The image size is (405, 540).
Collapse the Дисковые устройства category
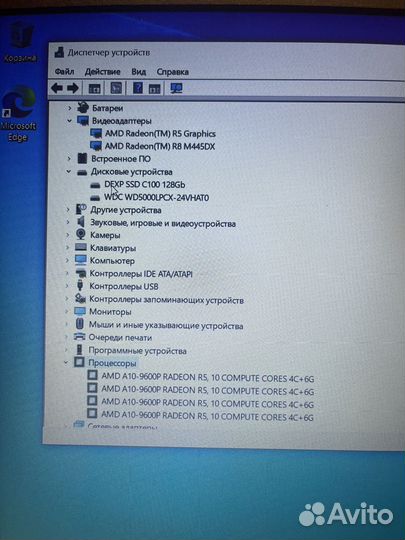(69, 171)
